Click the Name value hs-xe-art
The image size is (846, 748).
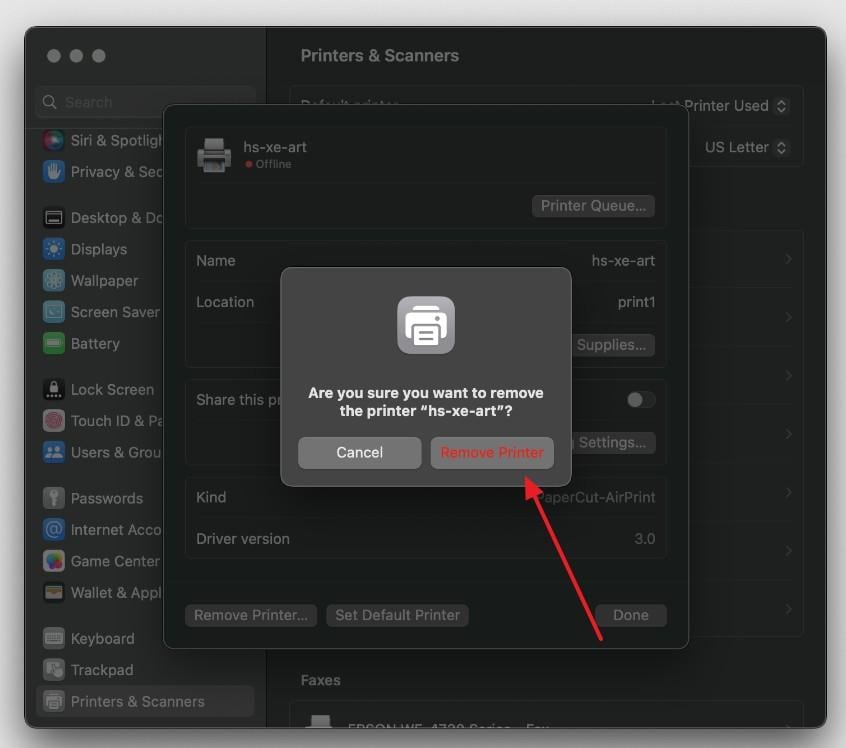click(623, 261)
